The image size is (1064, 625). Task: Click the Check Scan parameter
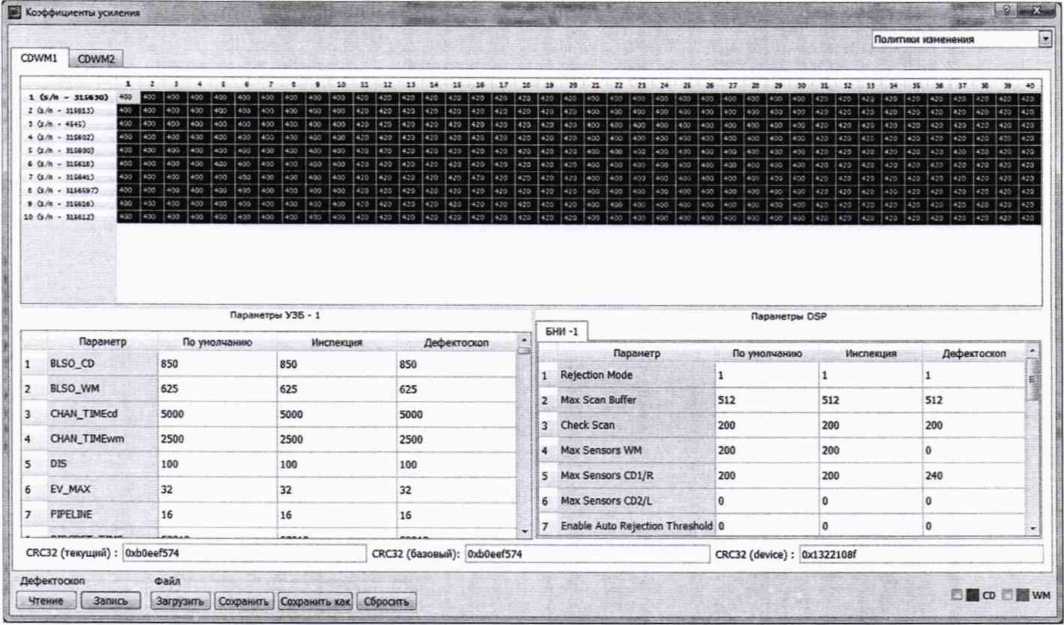[636, 425]
